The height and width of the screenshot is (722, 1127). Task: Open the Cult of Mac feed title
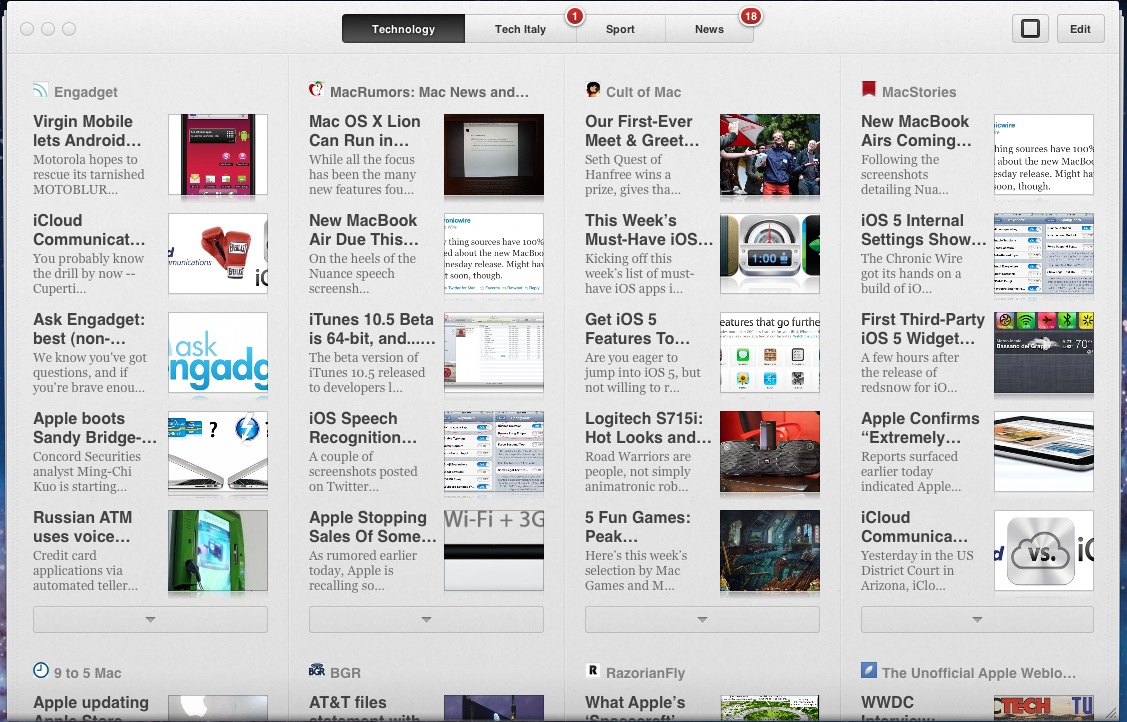(643, 92)
